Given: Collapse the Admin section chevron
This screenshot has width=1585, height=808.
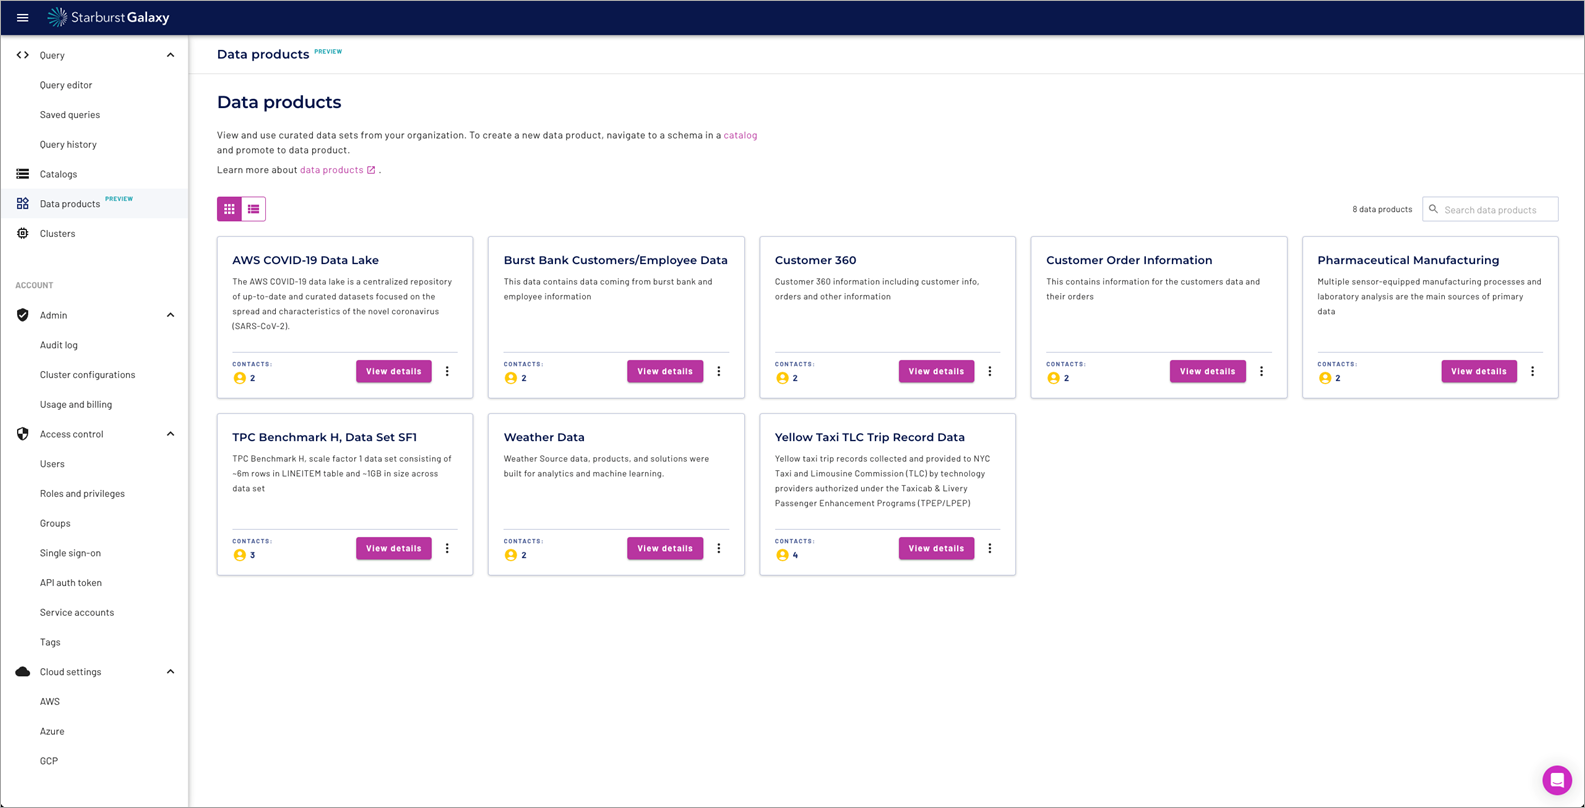Looking at the screenshot, I should click(x=170, y=315).
